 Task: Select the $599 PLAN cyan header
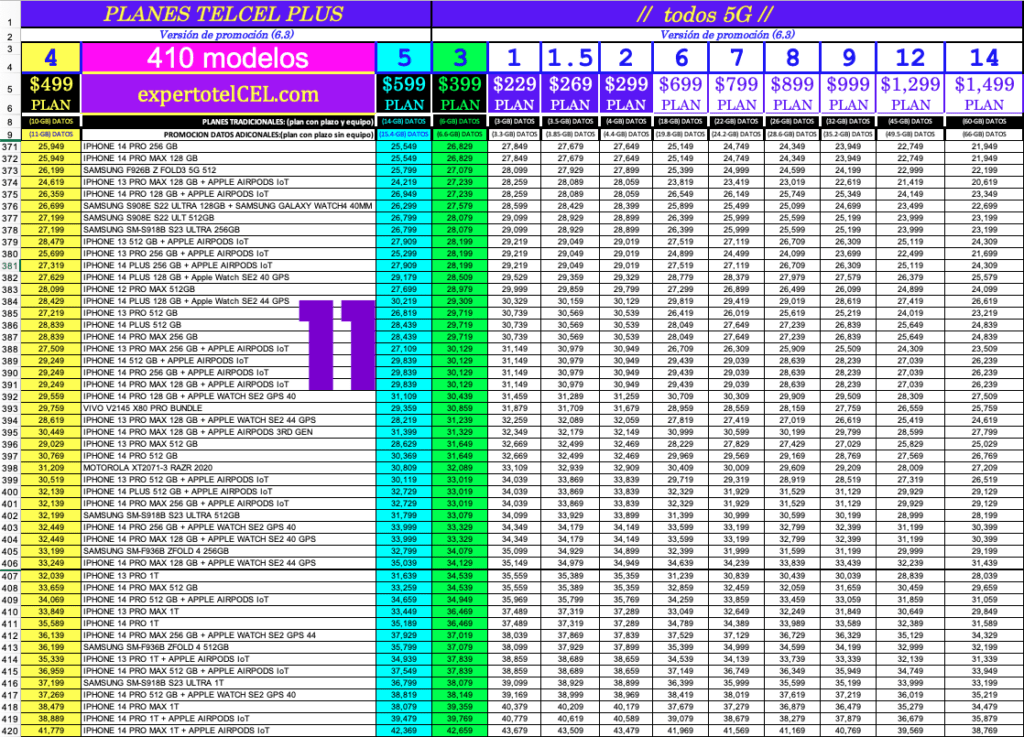[403, 94]
